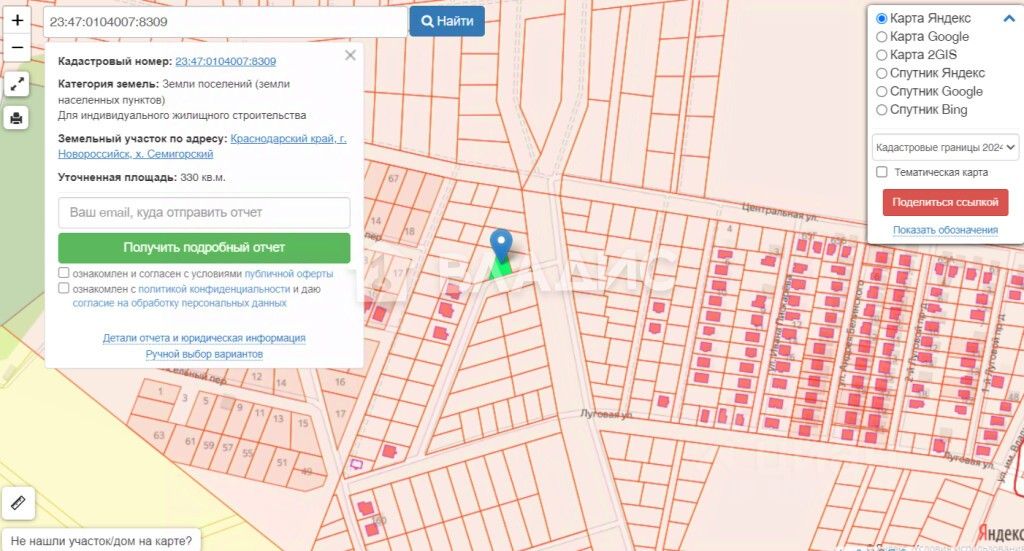Open Кадастровые границы 2024 dropdown
The width and height of the screenshot is (1024, 551).
coord(945,148)
